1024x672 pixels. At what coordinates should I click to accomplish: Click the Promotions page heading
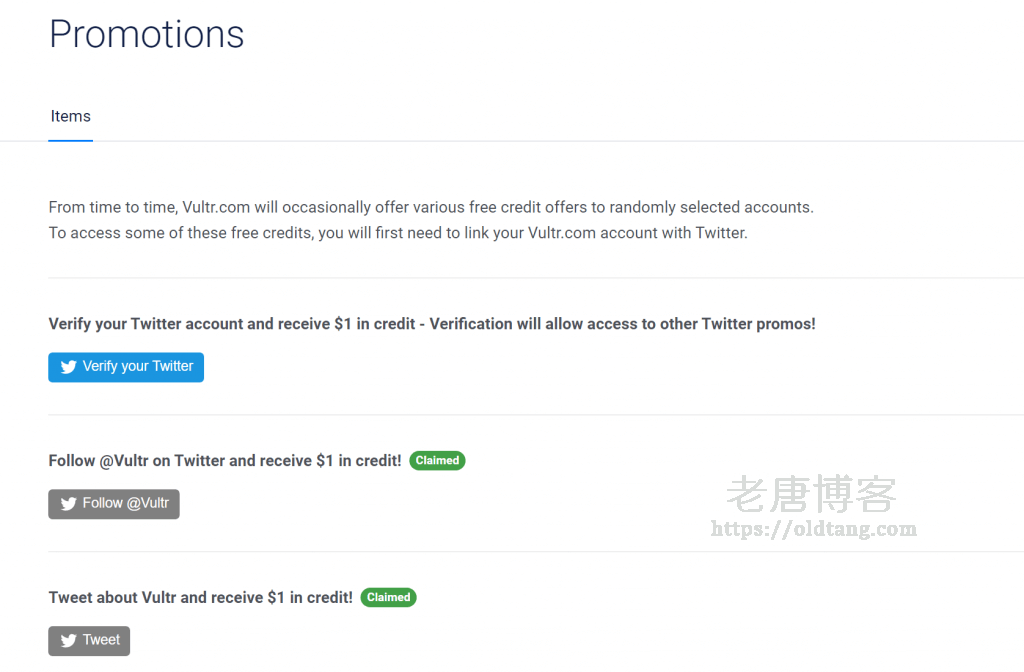pos(147,34)
